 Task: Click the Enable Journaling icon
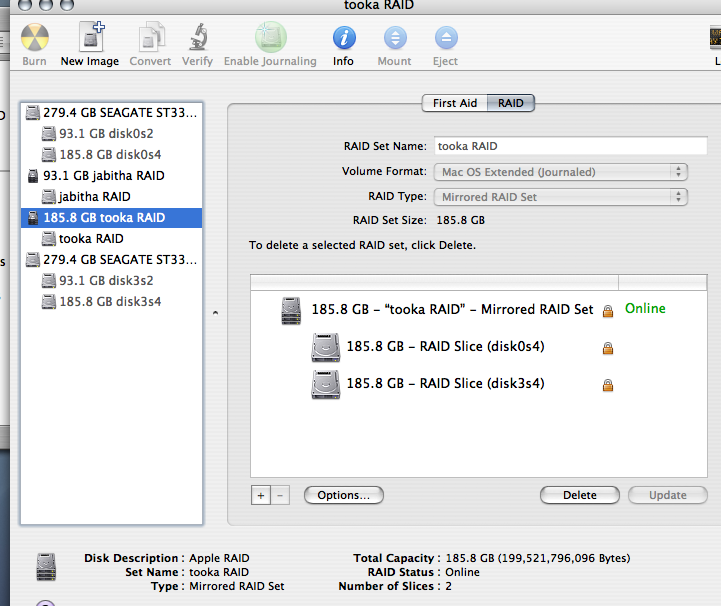coord(271,37)
